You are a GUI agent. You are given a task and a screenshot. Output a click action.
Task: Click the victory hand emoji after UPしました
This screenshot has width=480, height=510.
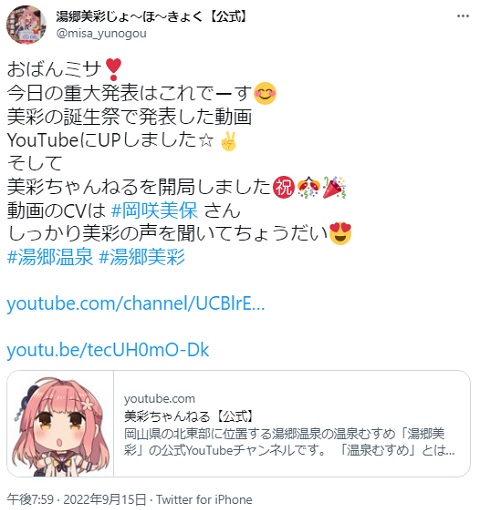tap(229, 141)
